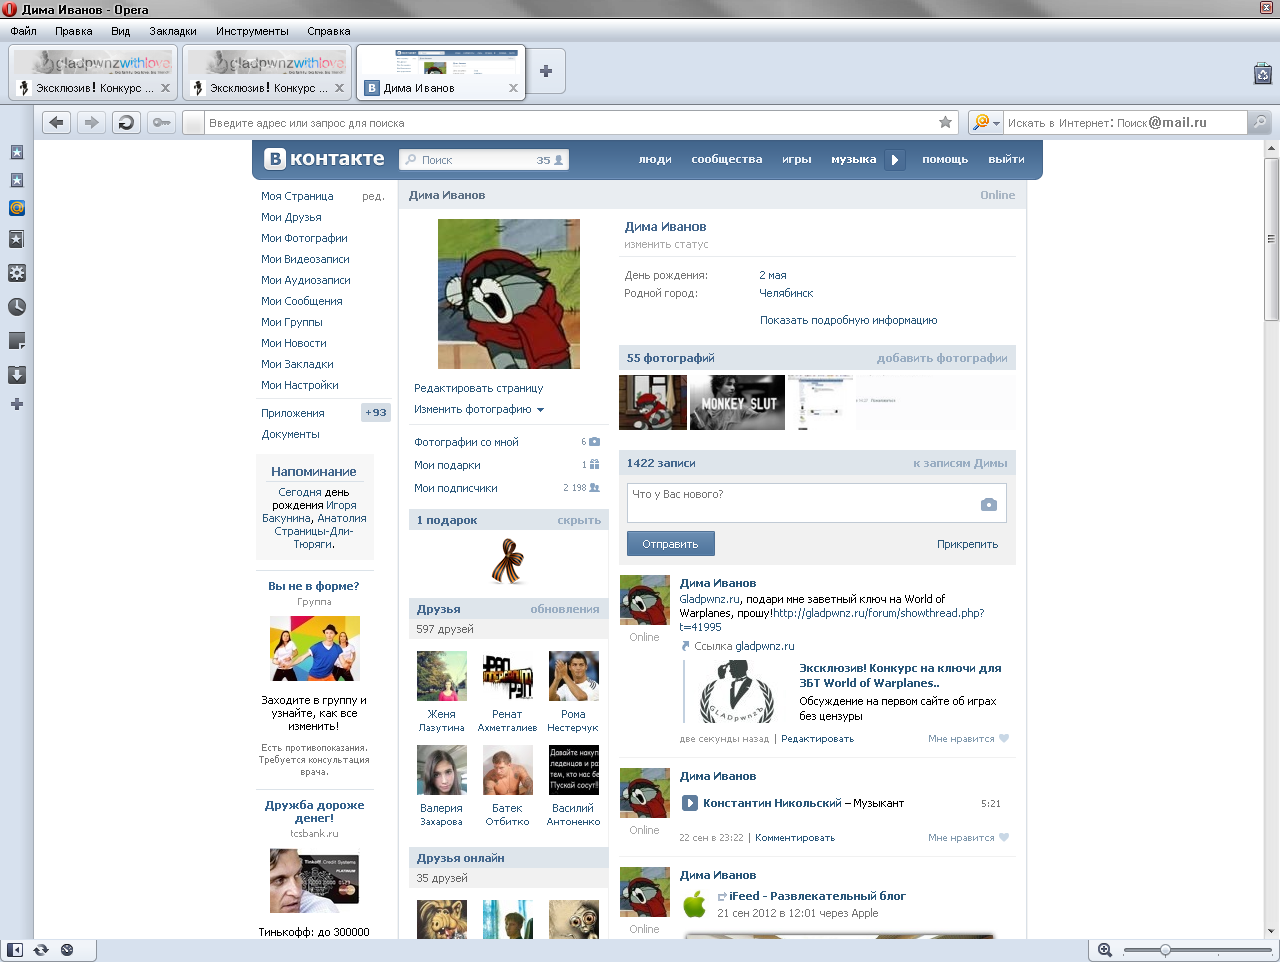Like the gladpwnz.ru post with heart
This screenshot has height=962, width=1280.
pos(1004,739)
